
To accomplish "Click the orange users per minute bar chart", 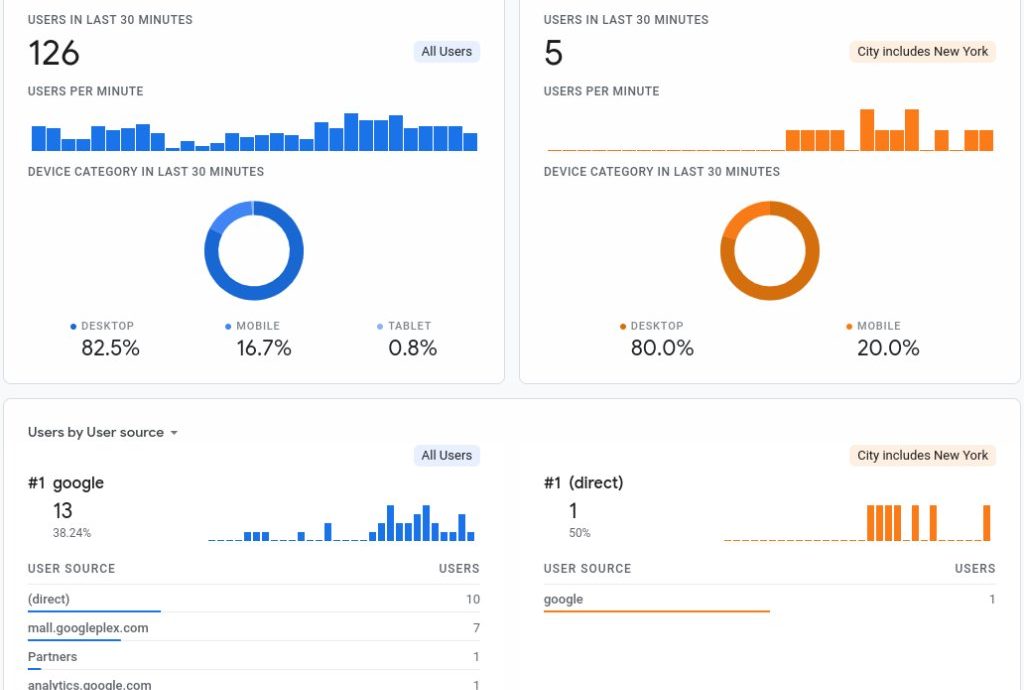I will (770, 131).
